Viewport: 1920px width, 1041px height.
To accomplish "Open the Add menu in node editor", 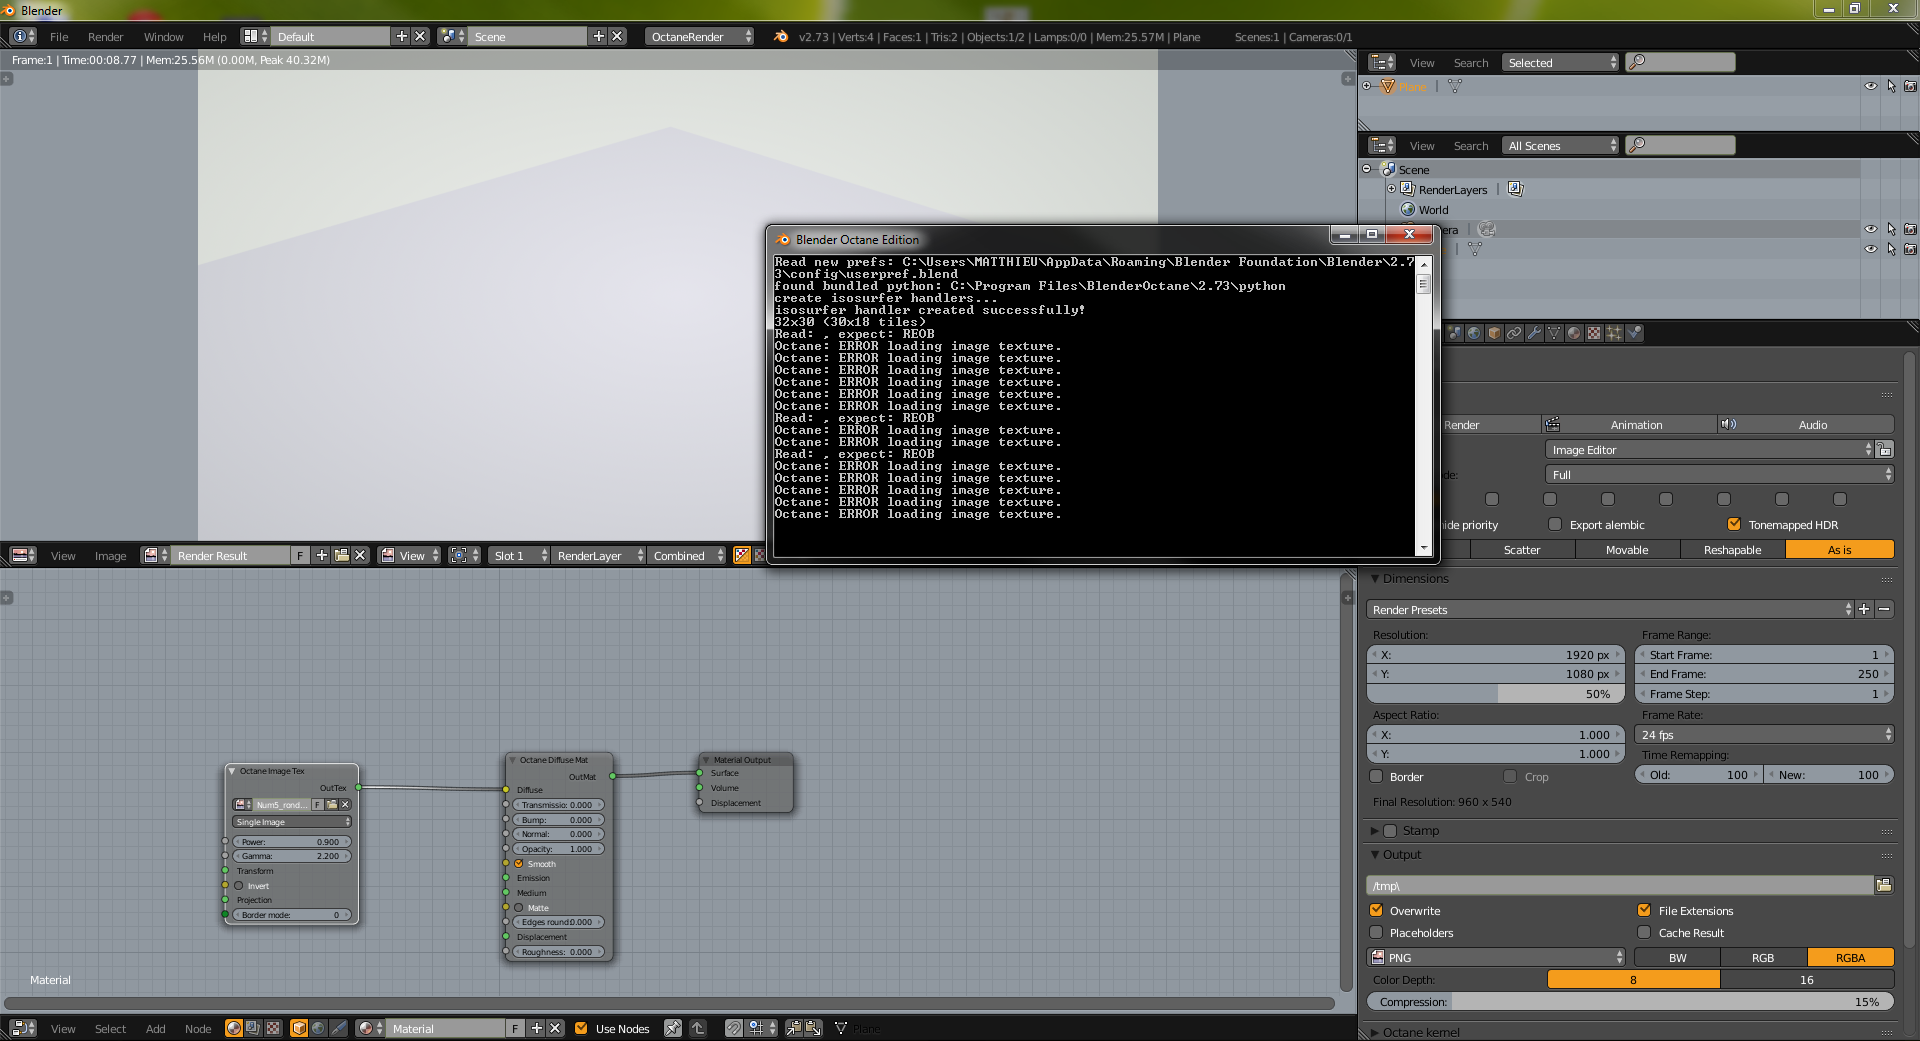I will (155, 1029).
